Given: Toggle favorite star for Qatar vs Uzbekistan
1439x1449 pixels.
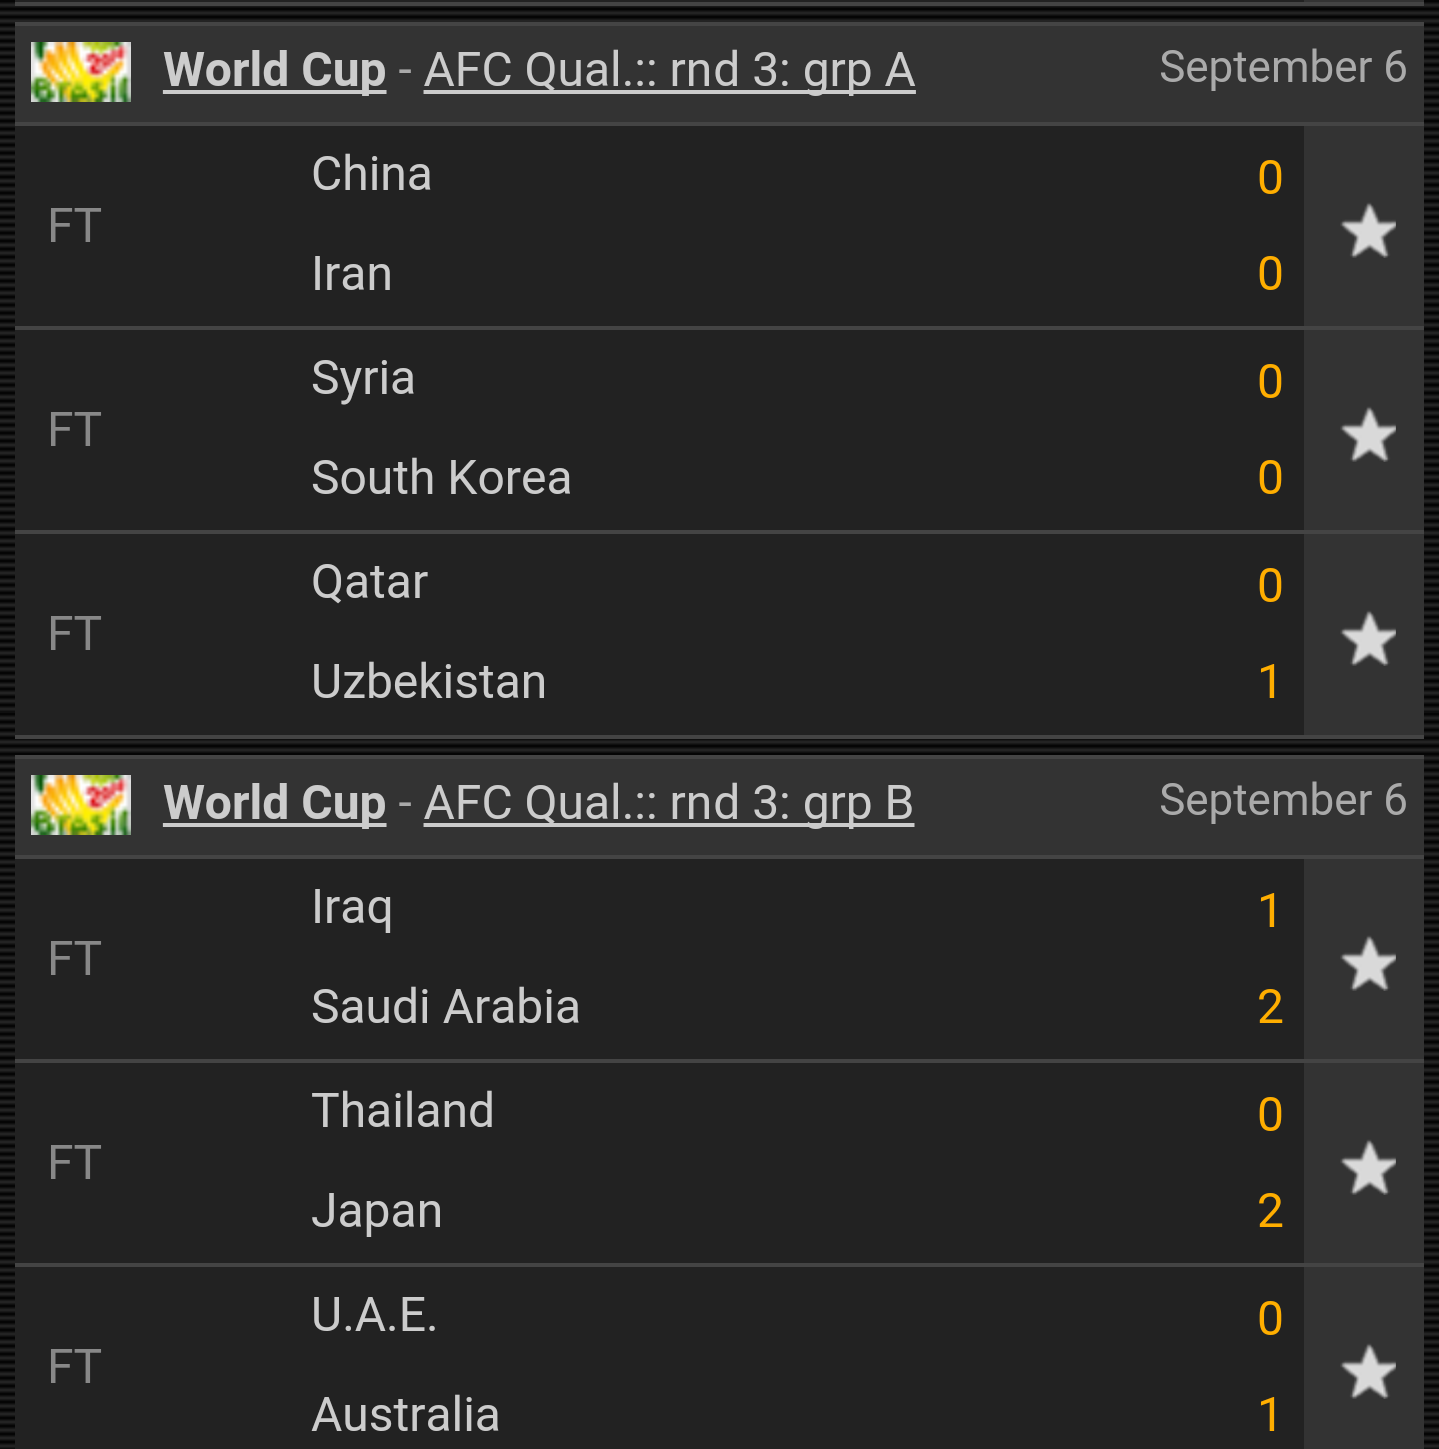Looking at the screenshot, I should tap(1368, 639).
